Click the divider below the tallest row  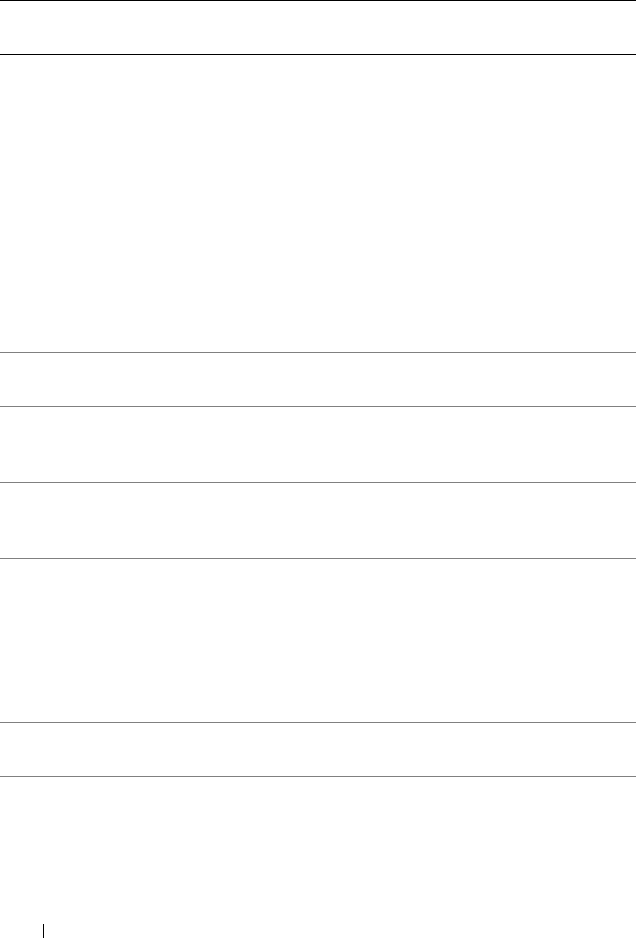click(x=320, y=351)
